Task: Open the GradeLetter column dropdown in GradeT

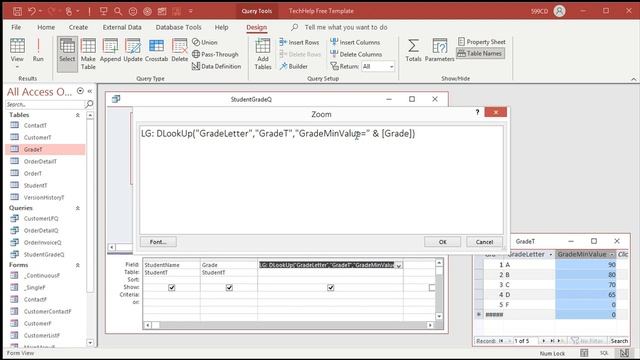Action: 551,254
